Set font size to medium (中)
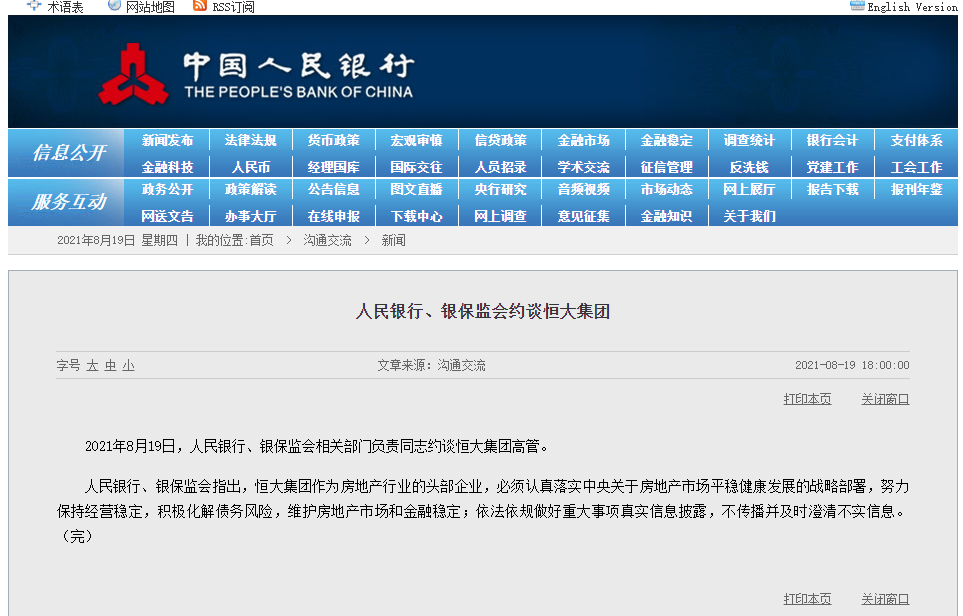963x616 pixels. pos(110,366)
